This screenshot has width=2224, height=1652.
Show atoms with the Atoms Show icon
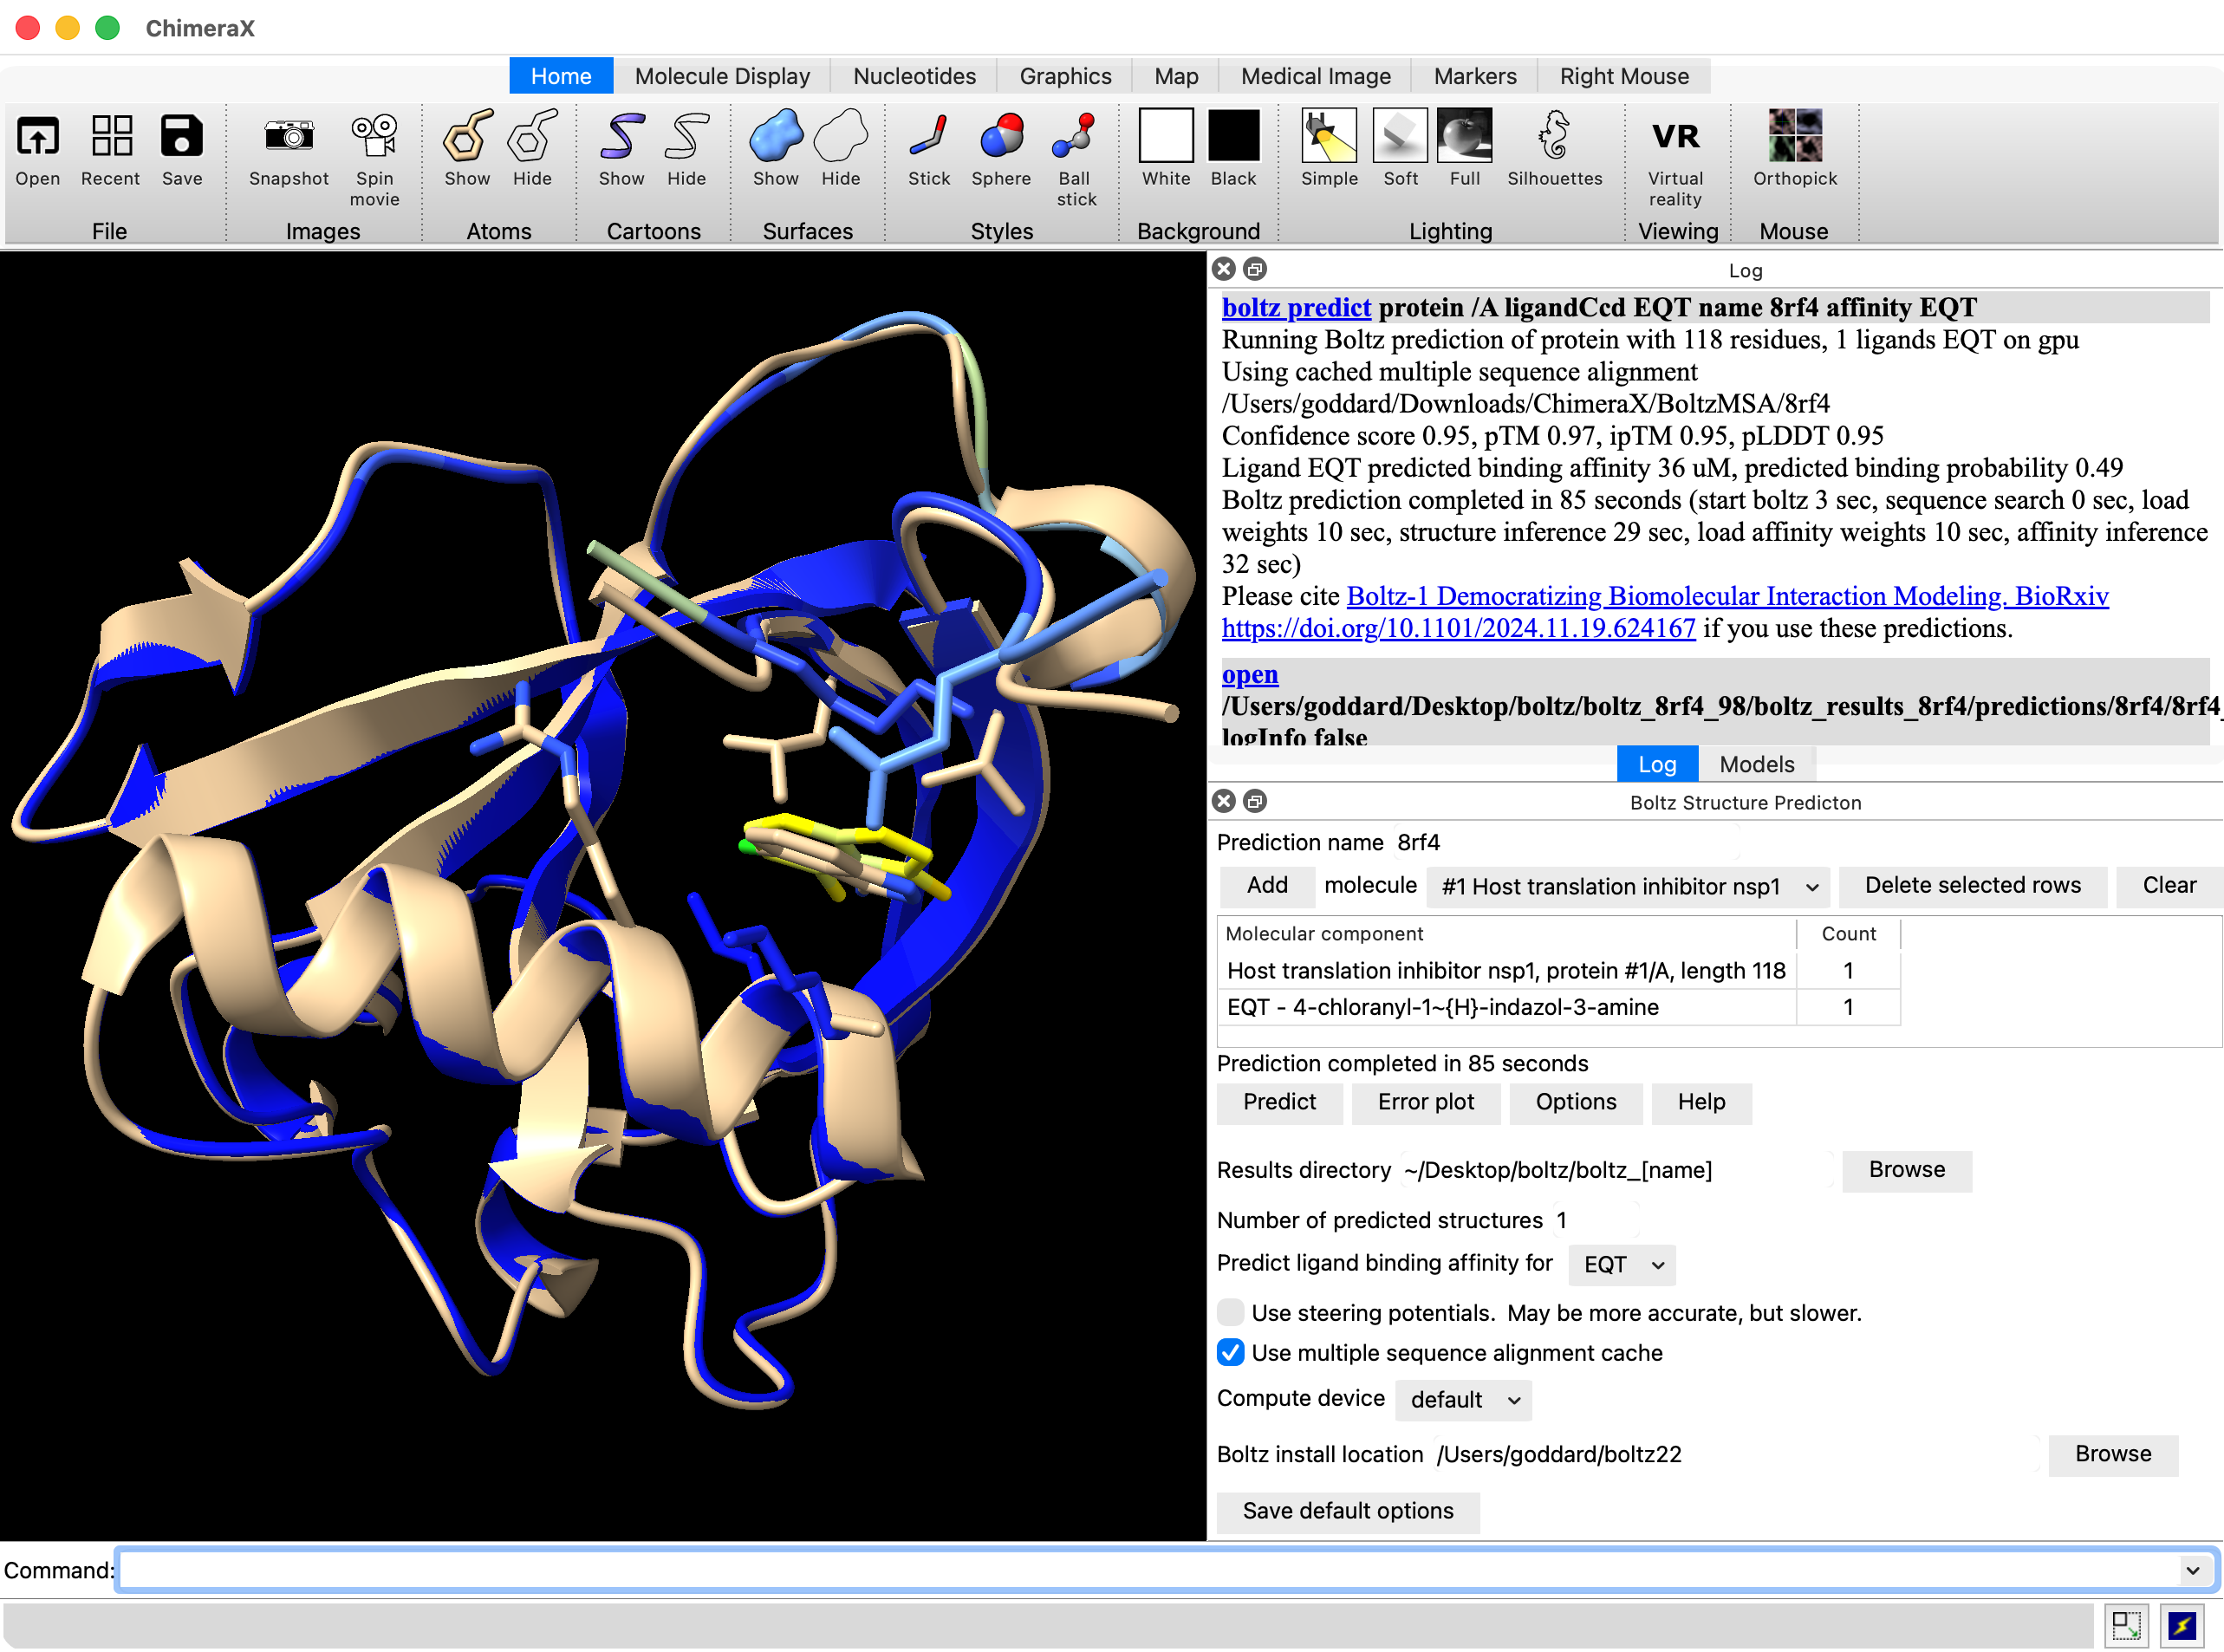click(467, 137)
